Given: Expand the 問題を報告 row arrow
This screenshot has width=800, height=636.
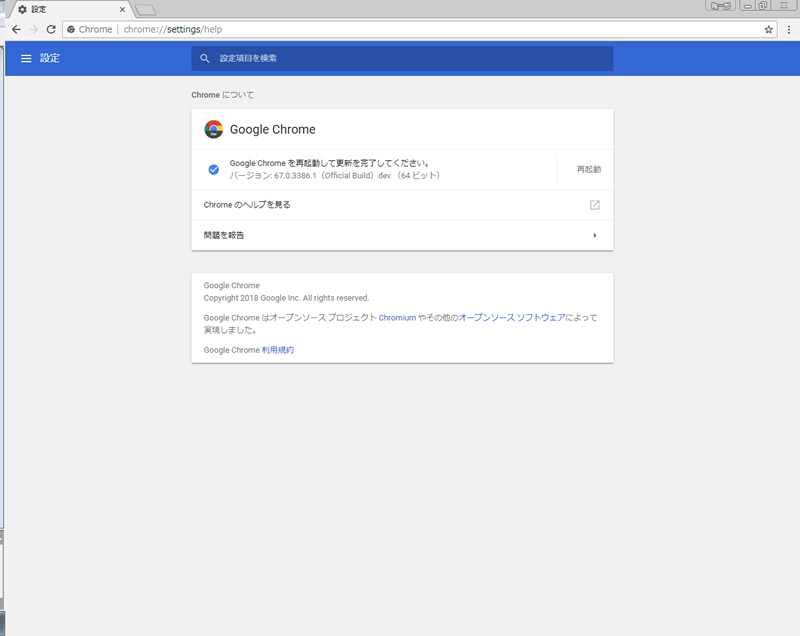Looking at the screenshot, I should (x=595, y=235).
